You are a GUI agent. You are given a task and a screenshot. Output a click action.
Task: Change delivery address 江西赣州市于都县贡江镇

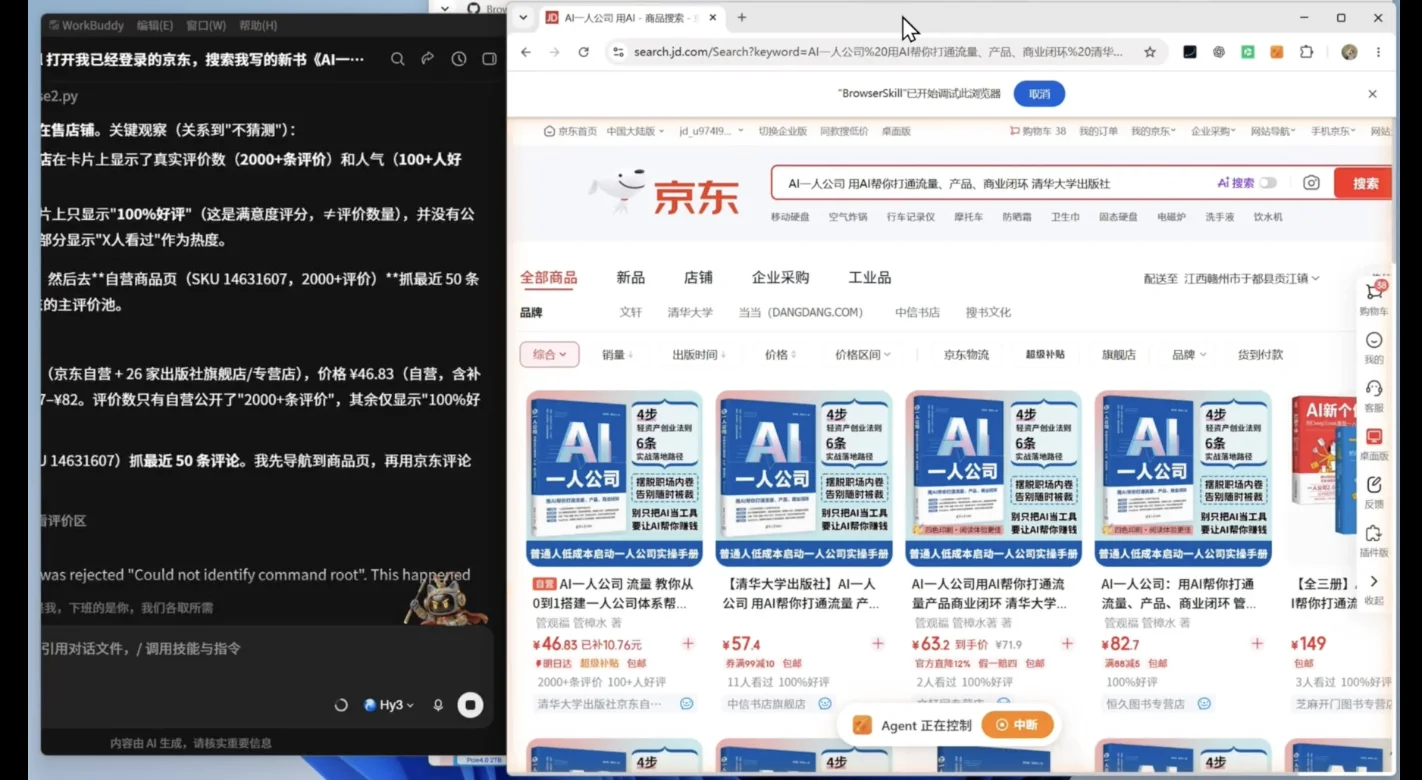point(1252,278)
